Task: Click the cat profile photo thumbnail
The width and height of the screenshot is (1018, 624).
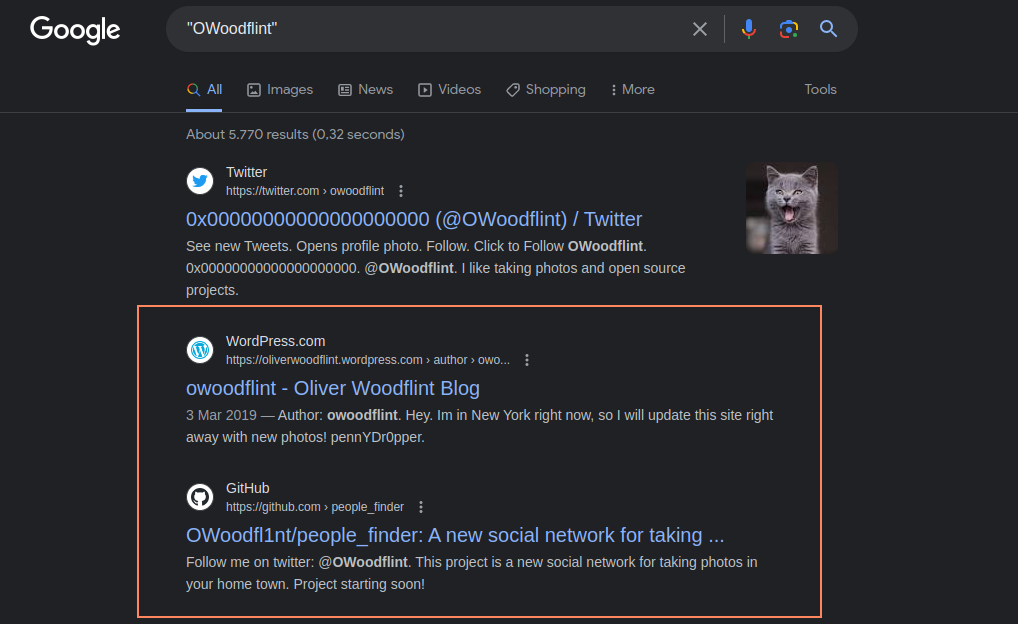Action: [x=791, y=208]
